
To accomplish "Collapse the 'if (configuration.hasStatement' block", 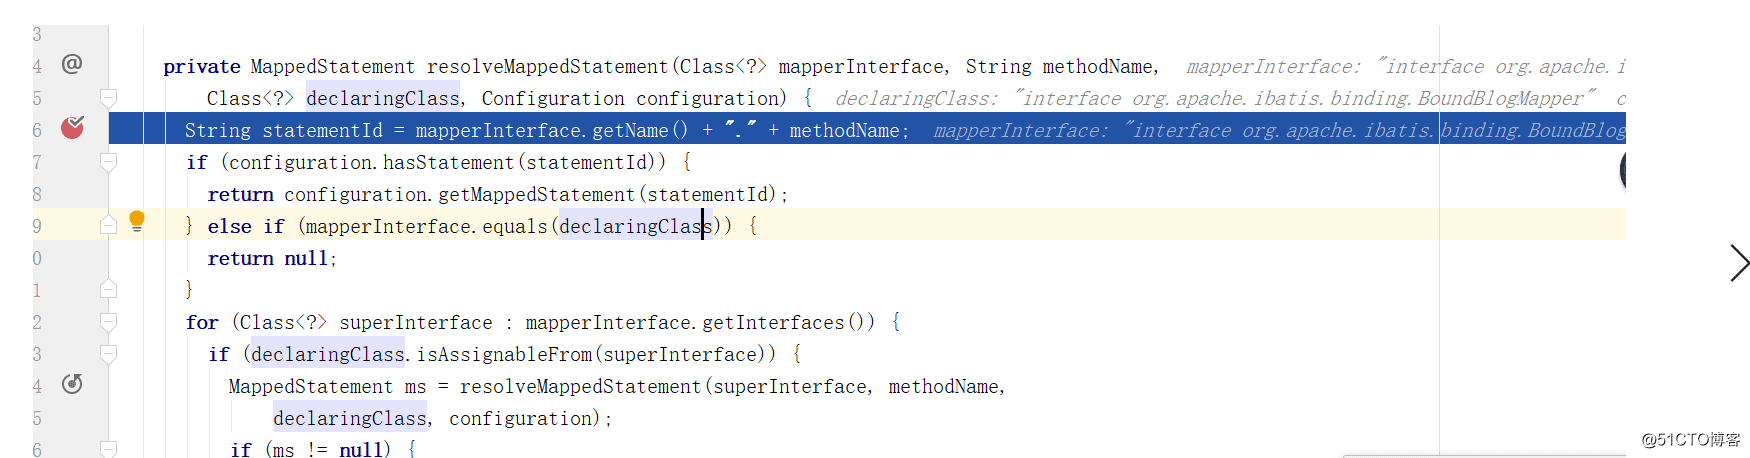I will tap(109, 162).
